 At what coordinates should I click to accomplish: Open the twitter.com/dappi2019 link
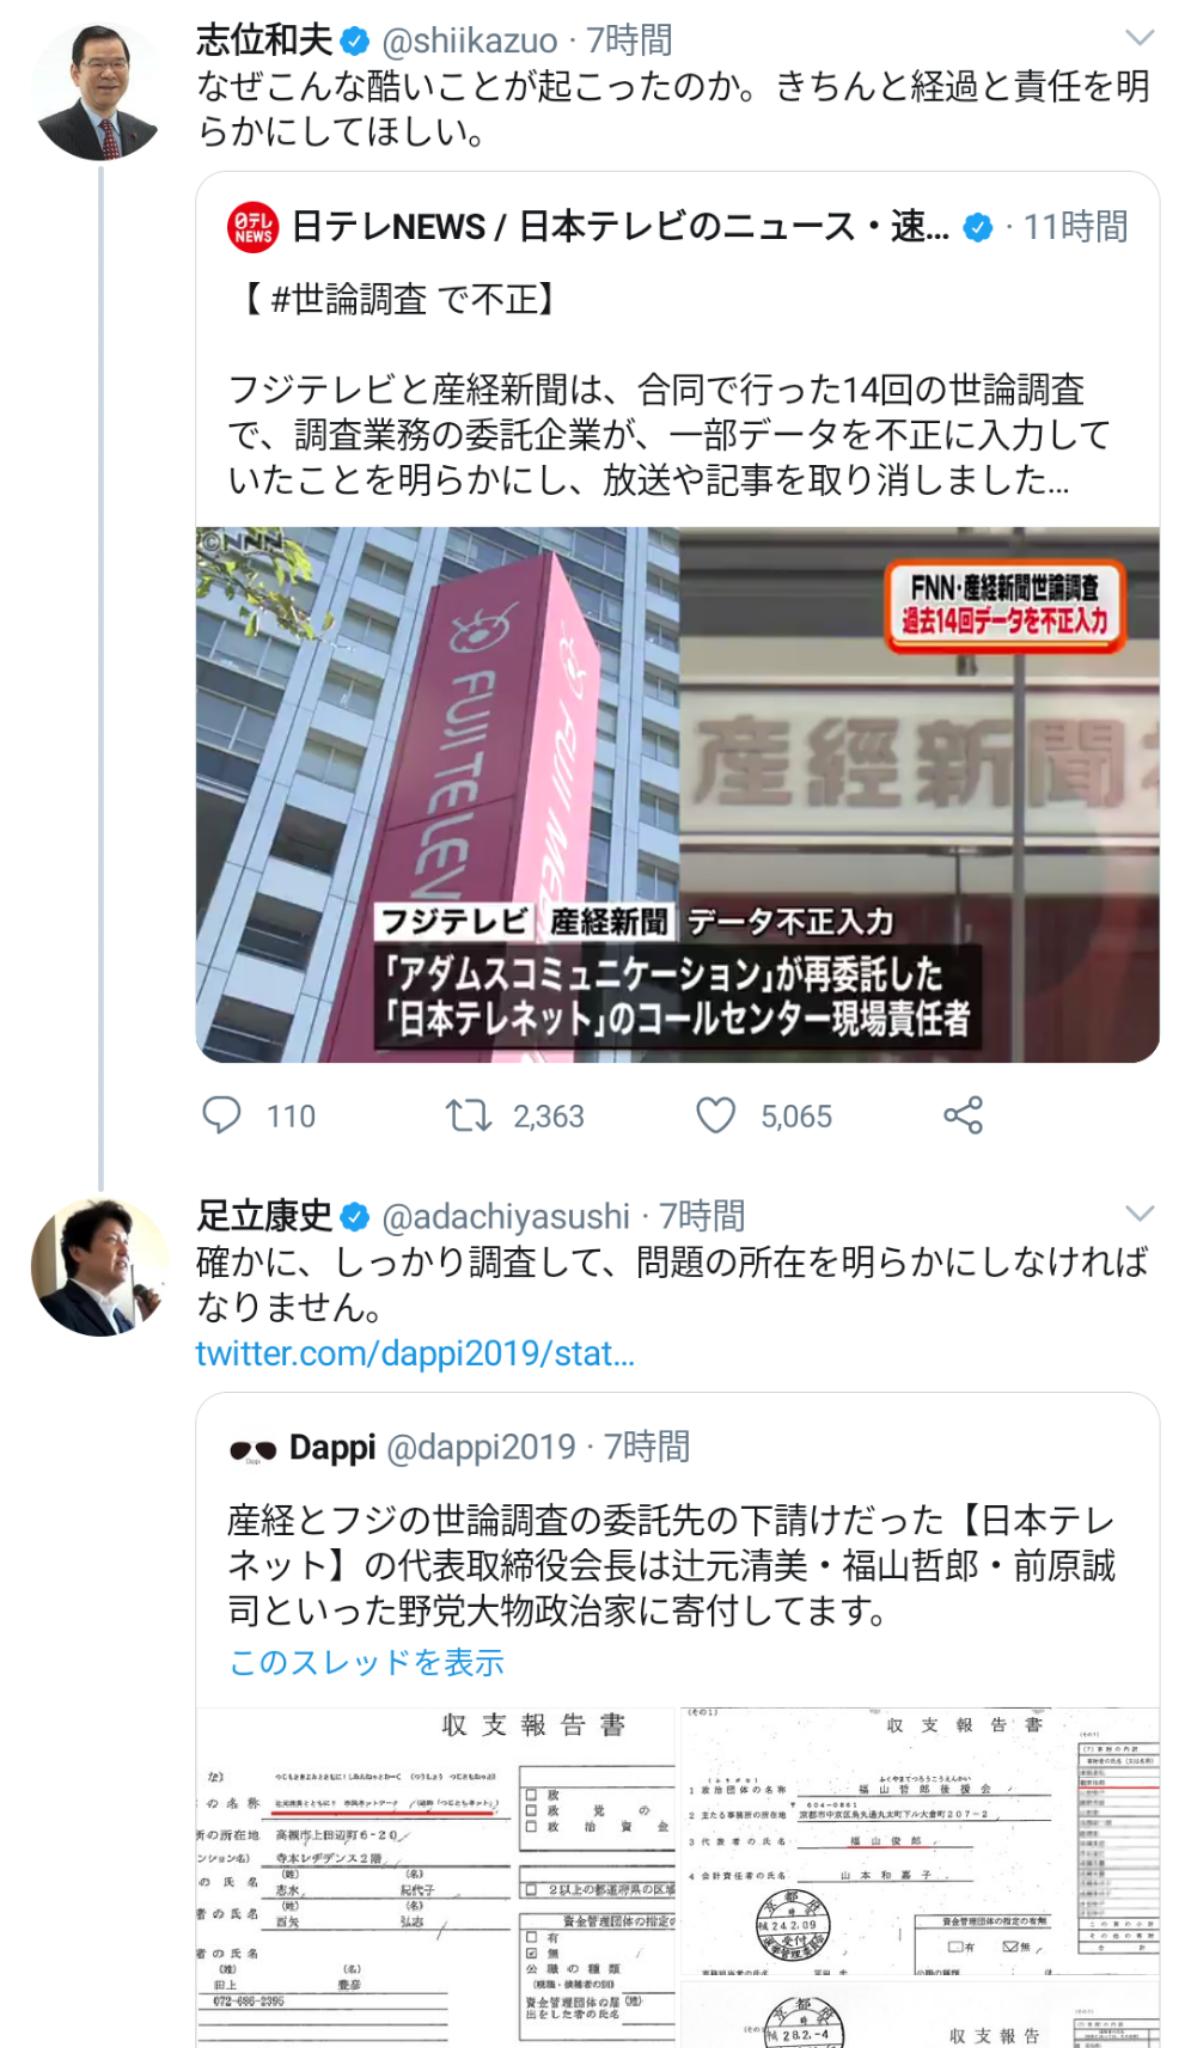pos(415,1354)
